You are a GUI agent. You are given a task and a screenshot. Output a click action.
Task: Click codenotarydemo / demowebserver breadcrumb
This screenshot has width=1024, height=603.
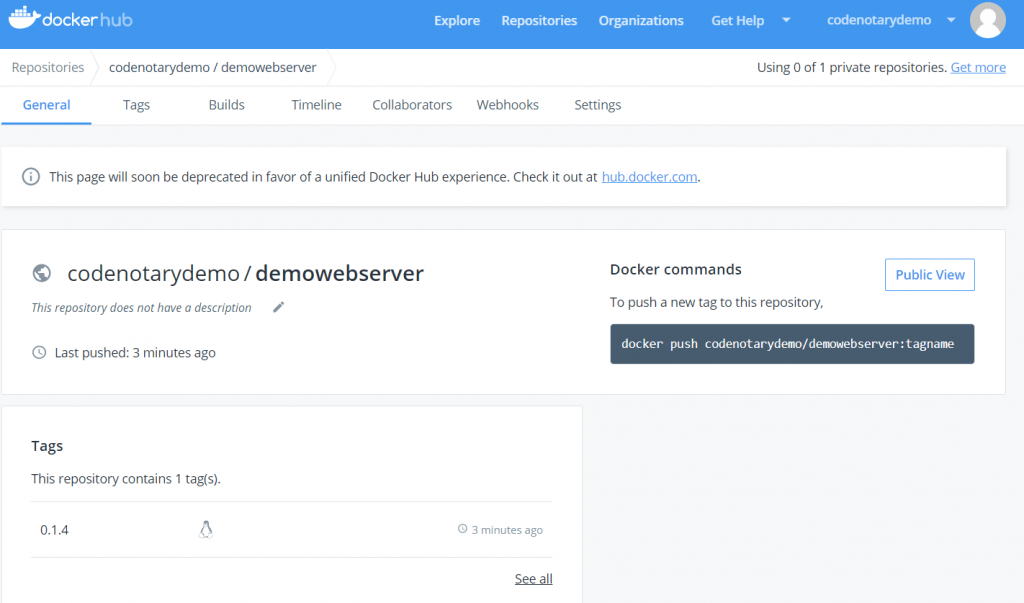212,67
